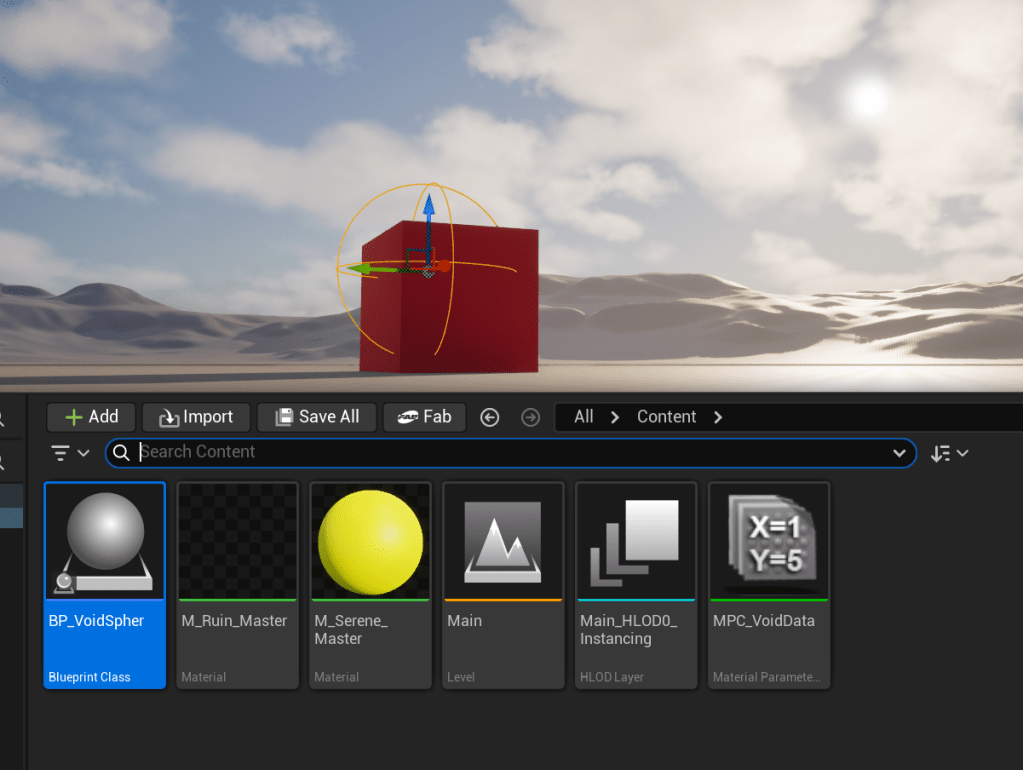Viewport: 1023px width, 770px height.
Task: Open the sort options dropdown
Action: tap(949, 453)
